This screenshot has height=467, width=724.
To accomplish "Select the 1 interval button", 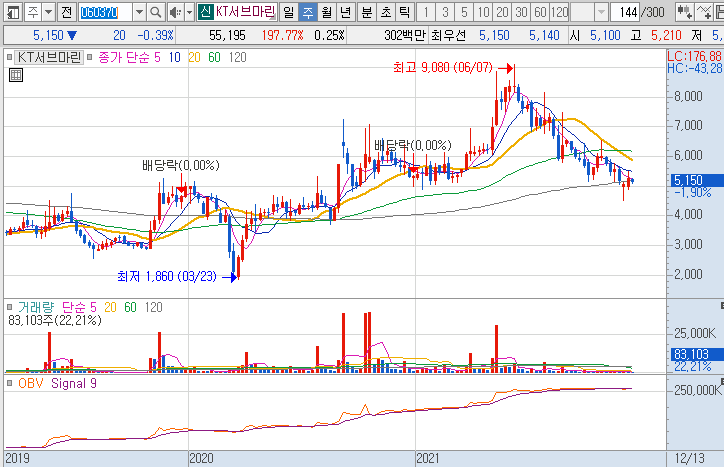I will click(426, 12).
